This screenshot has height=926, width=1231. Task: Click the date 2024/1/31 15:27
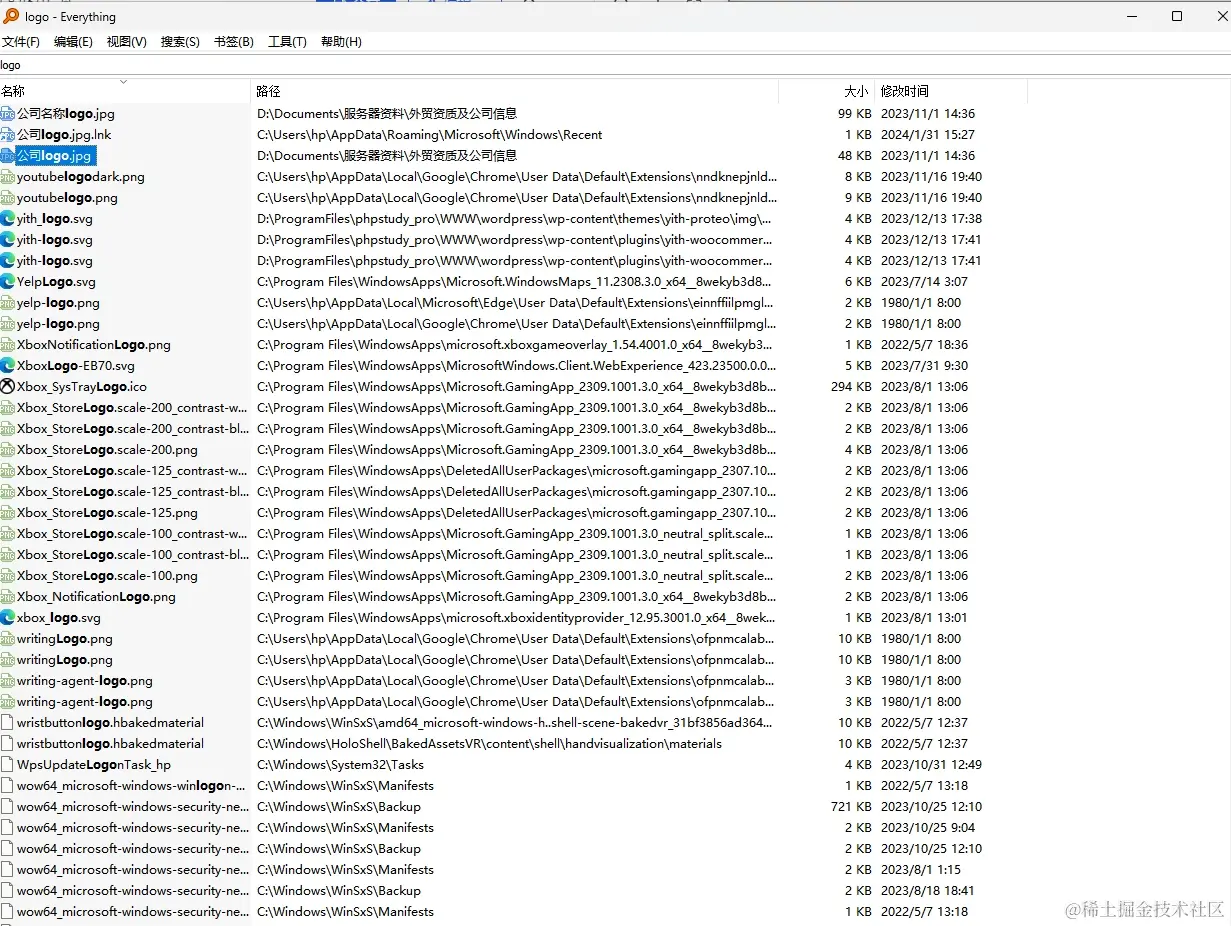point(928,135)
